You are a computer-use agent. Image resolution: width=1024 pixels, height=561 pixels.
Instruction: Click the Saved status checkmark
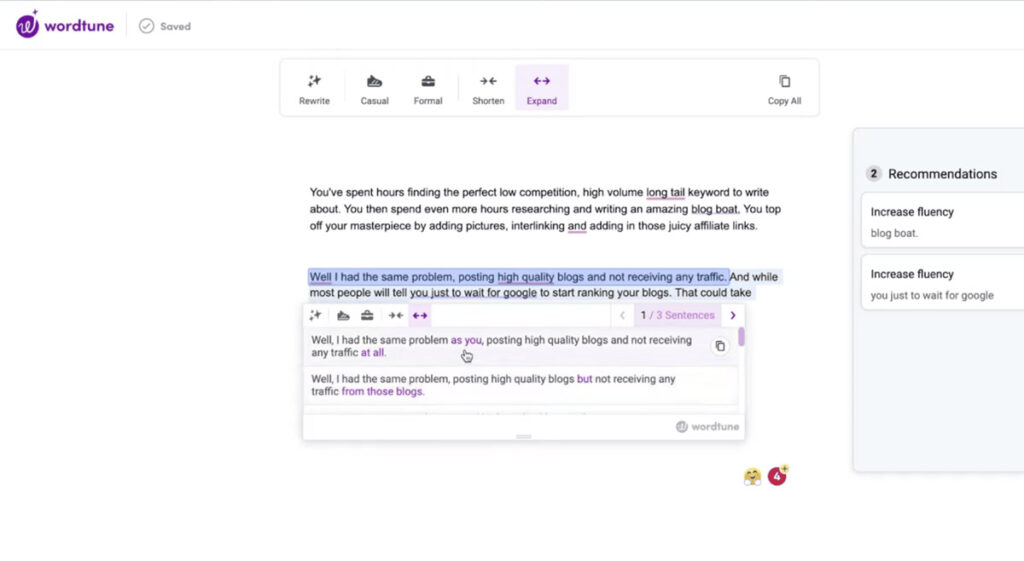146,26
